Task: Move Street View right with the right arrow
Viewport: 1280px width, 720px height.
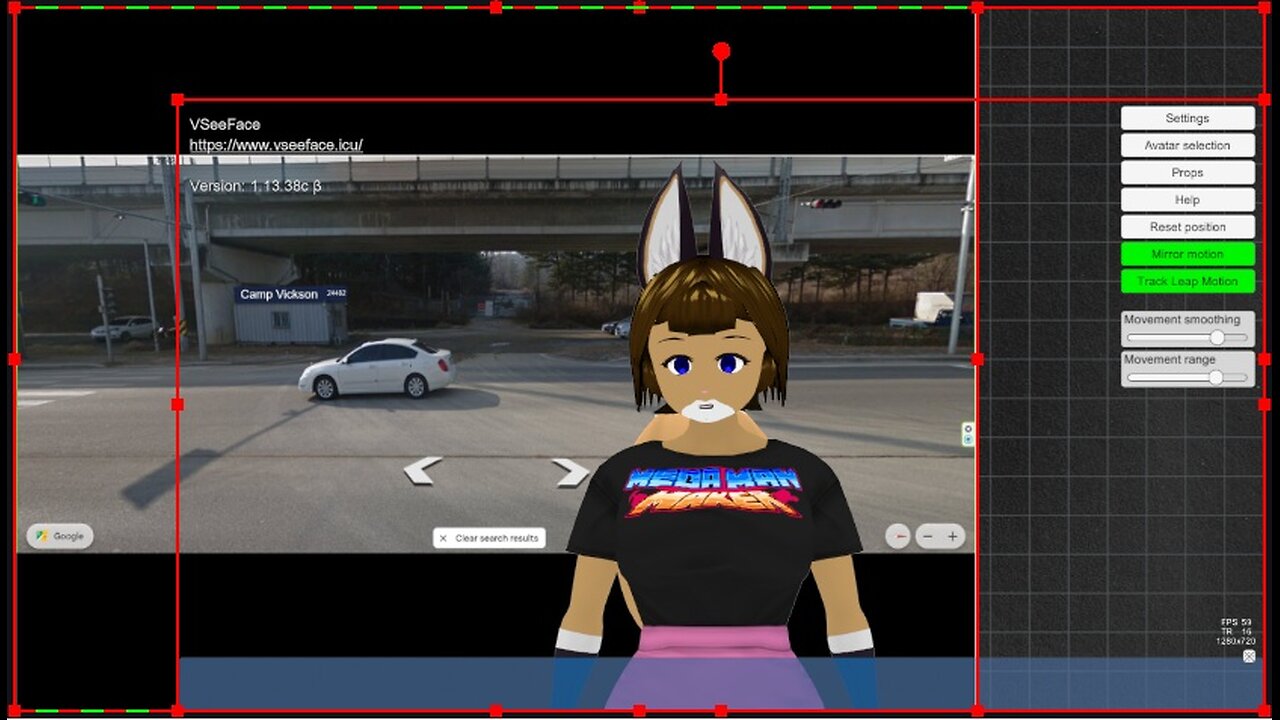Action: click(x=571, y=472)
